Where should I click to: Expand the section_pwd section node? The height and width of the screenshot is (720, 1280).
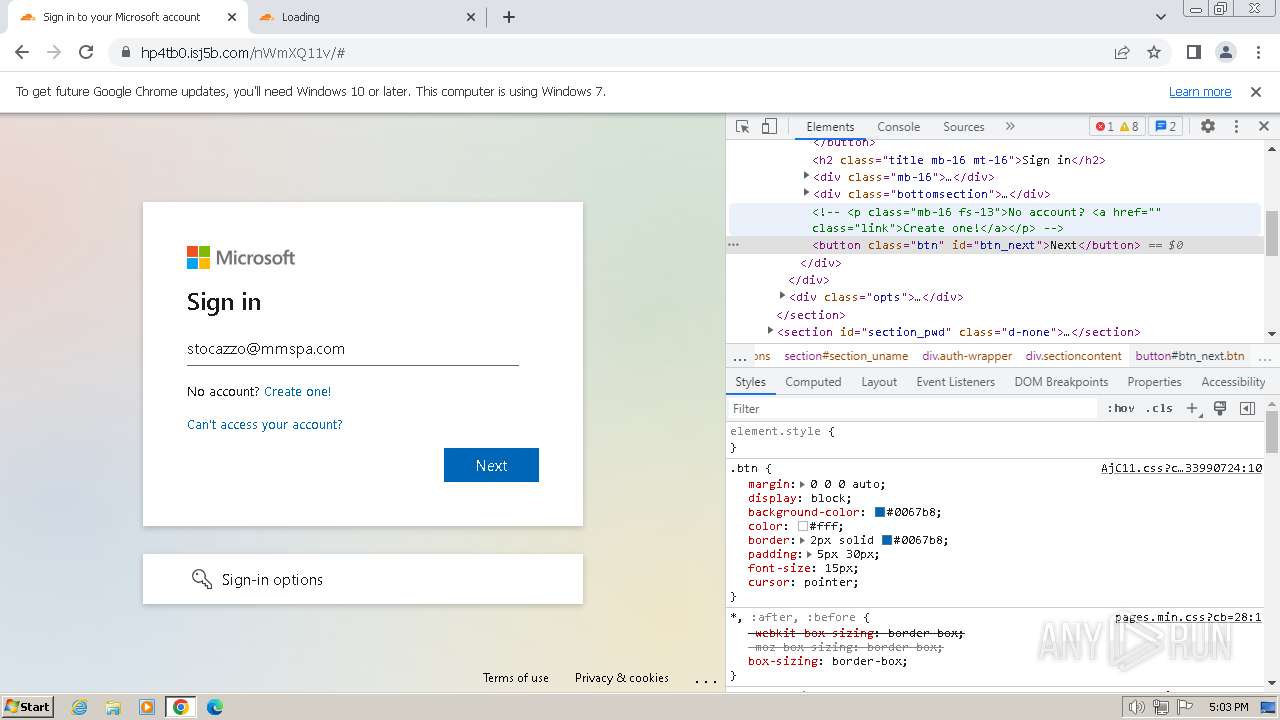pyautogui.click(x=770, y=330)
